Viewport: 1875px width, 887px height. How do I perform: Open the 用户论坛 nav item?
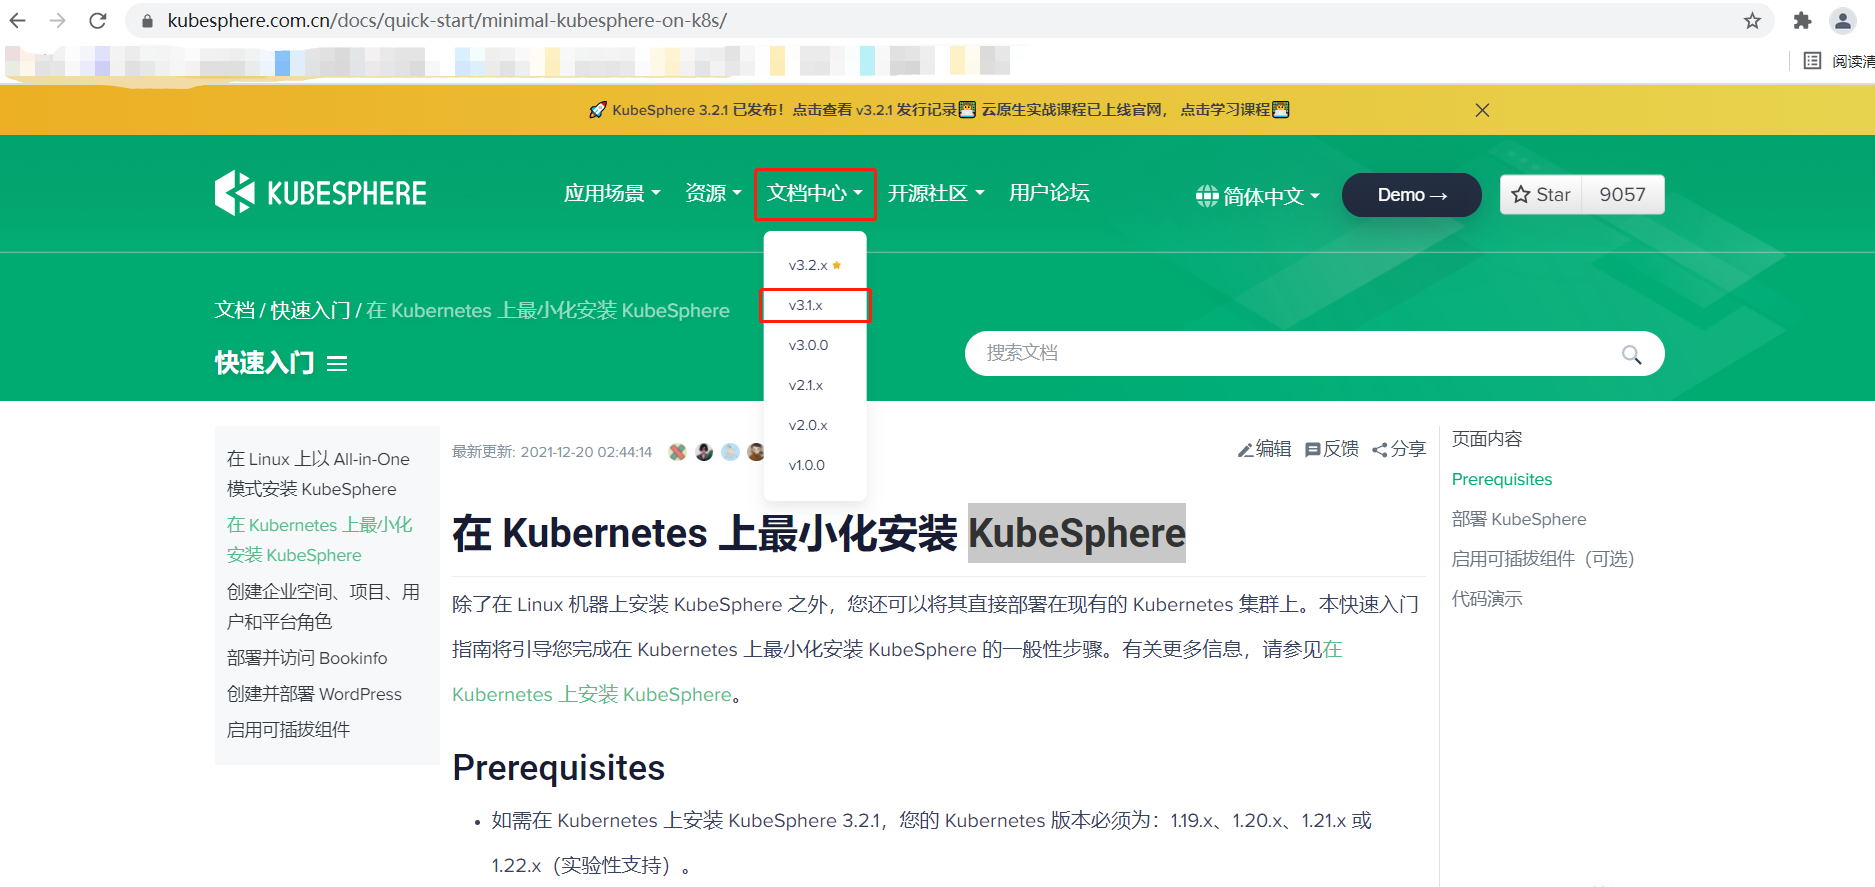click(1049, 192)
